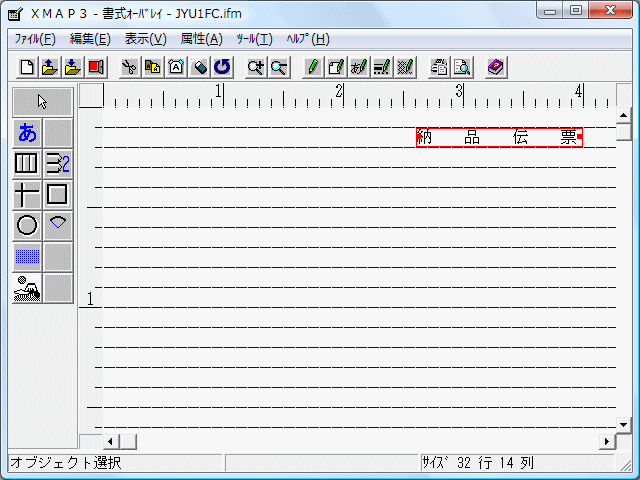Click the scissors cut icon
This screenshot has width=640, height=480.
(x=130, y=67)
